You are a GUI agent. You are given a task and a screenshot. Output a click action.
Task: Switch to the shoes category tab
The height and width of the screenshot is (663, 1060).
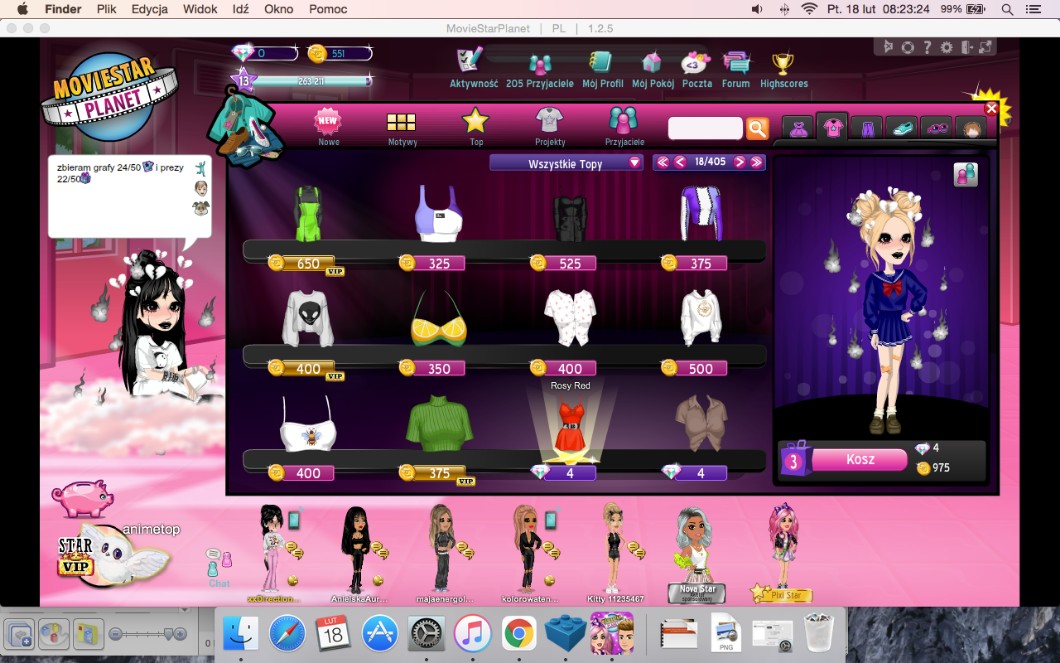point(902,128)
